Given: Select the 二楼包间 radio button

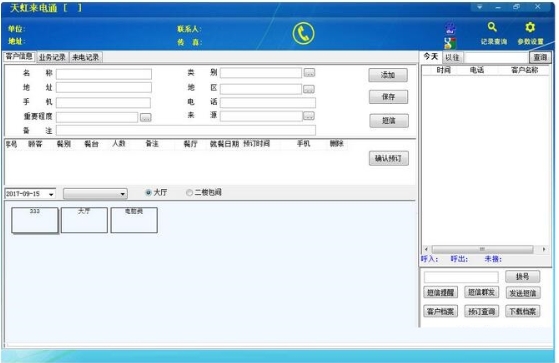Looking at the screenshot, I should (189, 193).
